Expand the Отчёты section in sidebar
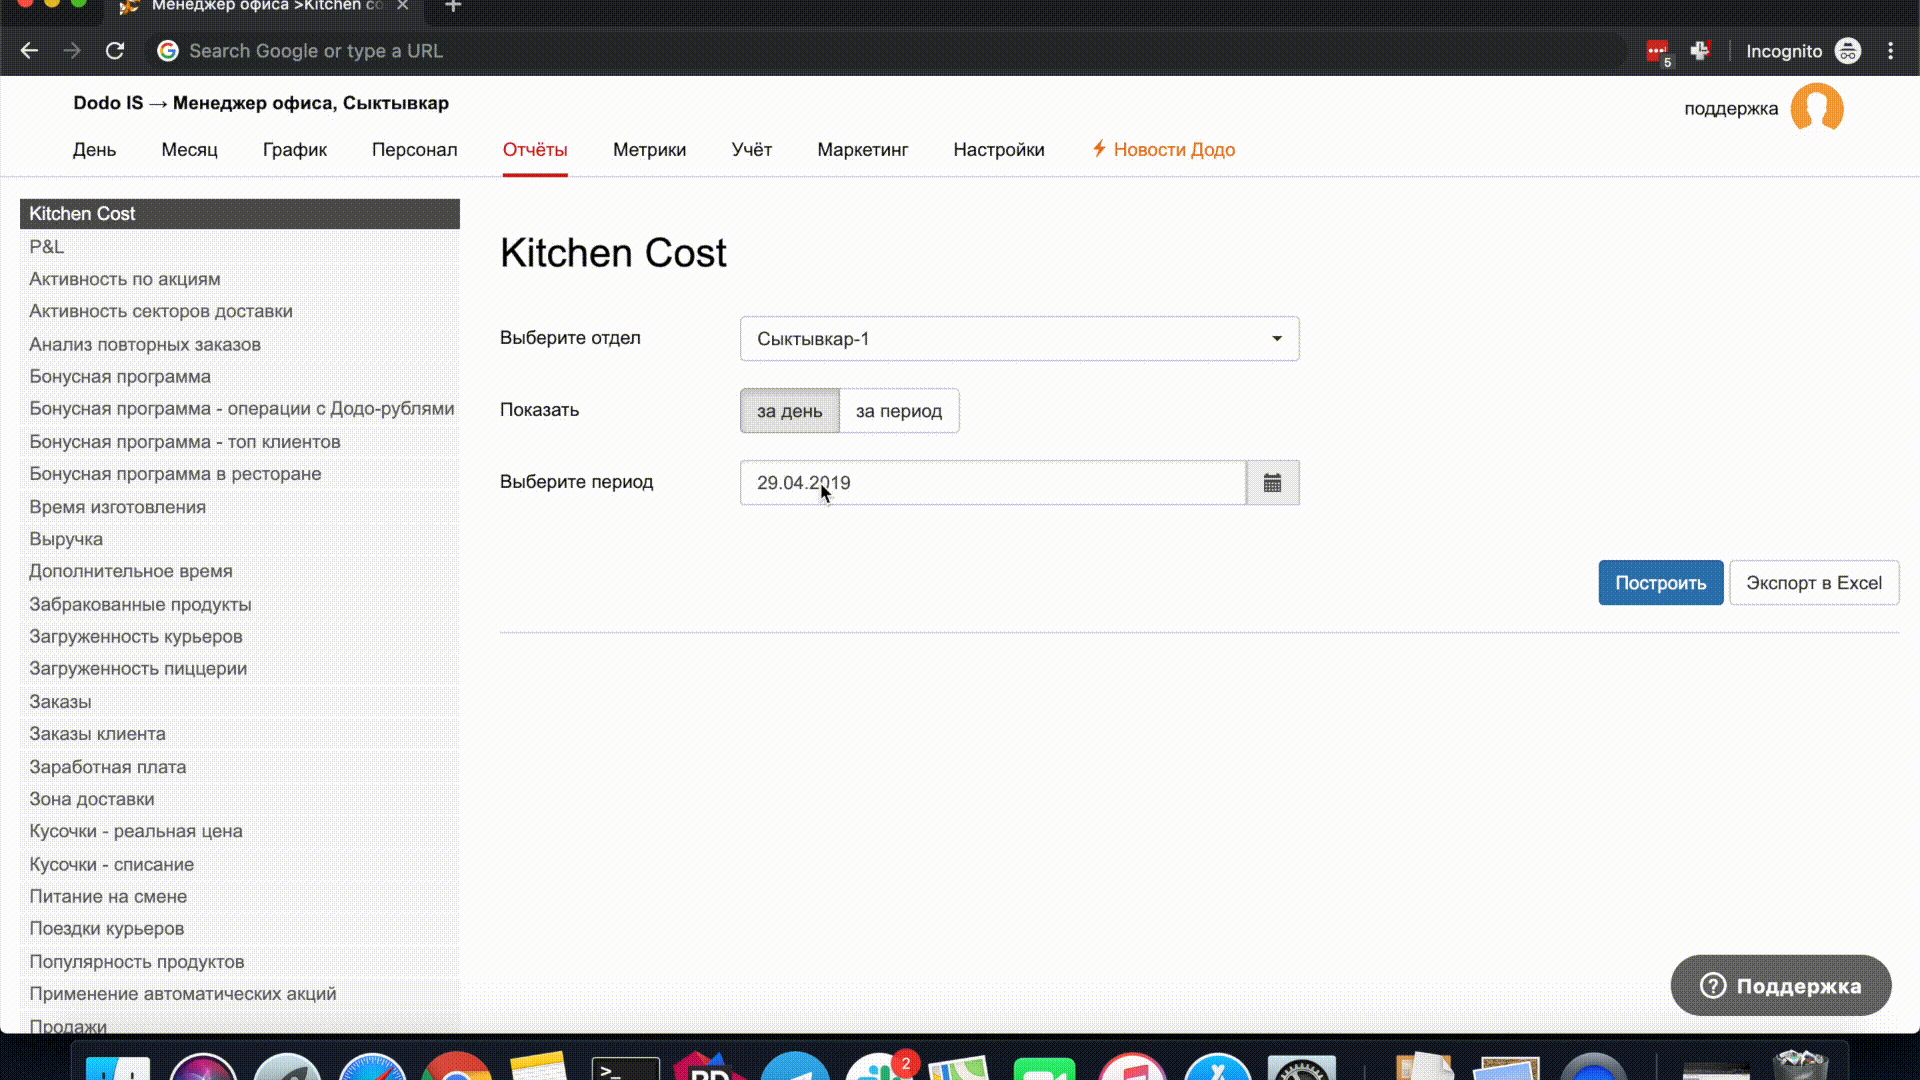 pyautogui.click(x=534, y=149)
